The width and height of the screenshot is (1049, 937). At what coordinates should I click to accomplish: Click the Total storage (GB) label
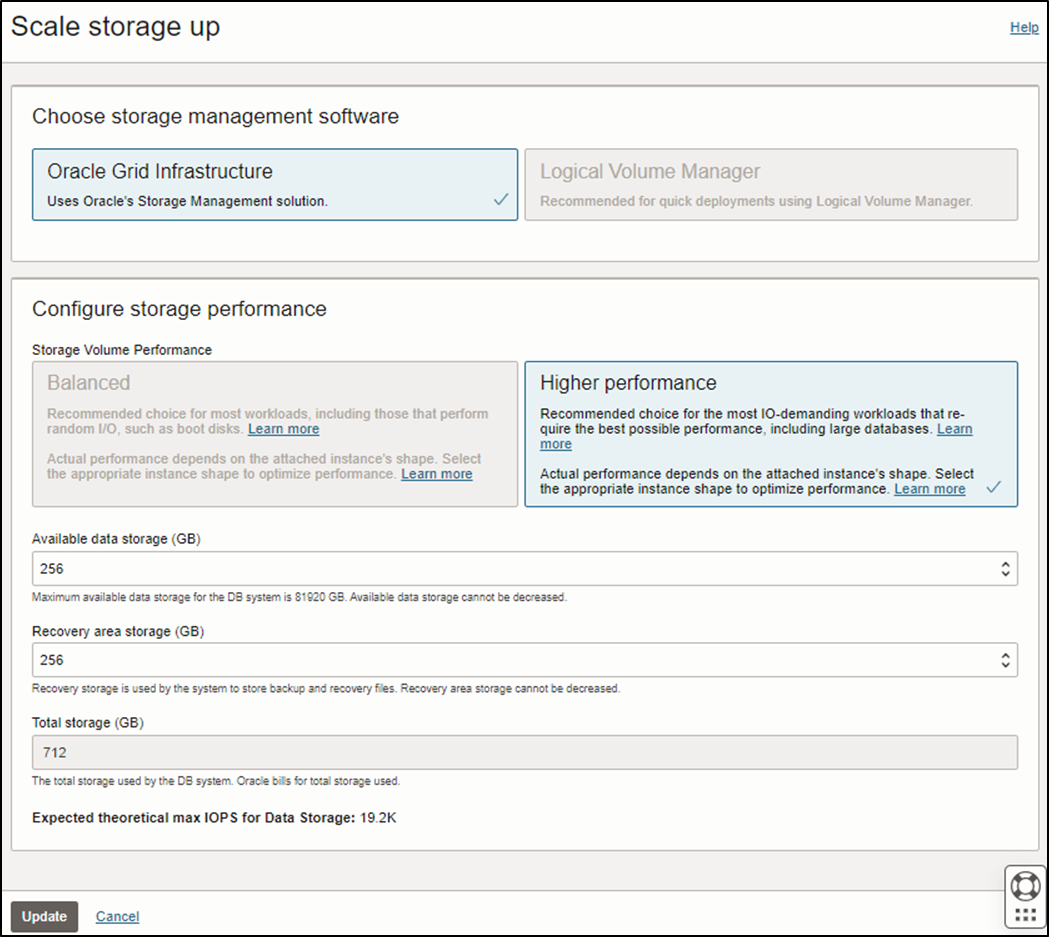point(88,722)
